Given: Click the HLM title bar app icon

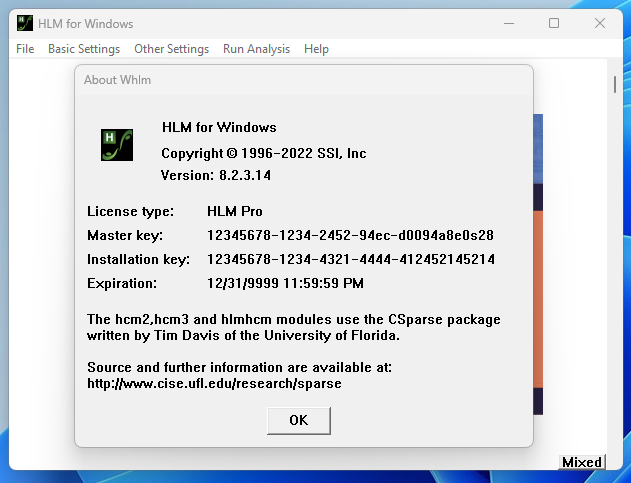Looking at the screenshot, I should coord(25,23).
